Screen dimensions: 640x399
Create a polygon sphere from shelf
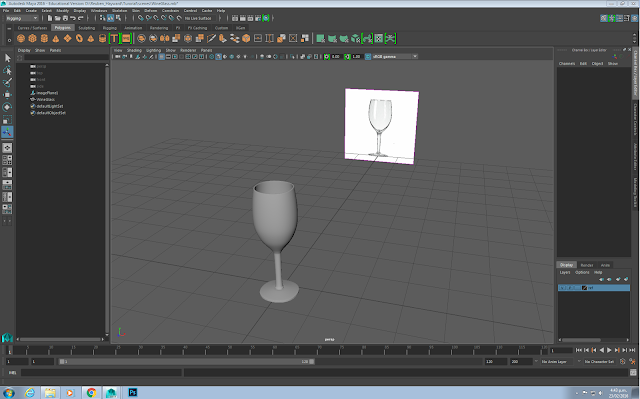click(x=21, y=38)
